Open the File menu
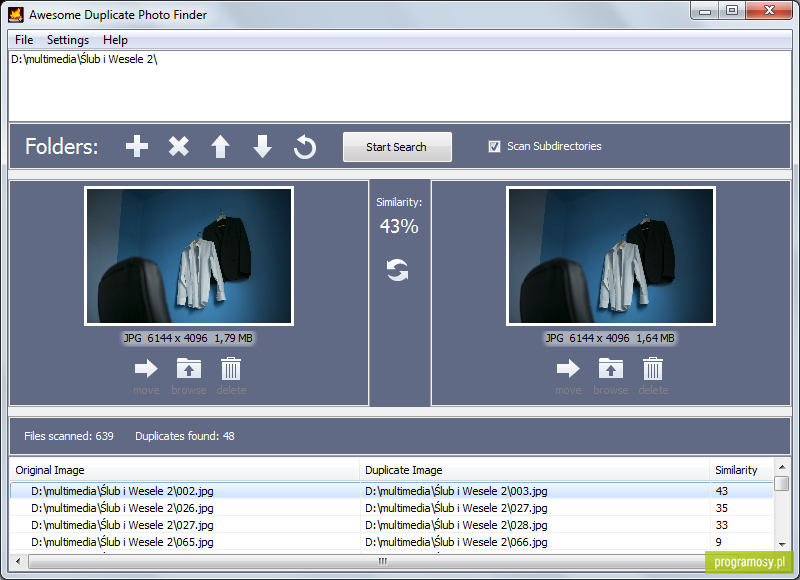Viewport: 800px width, 580px height. click(x=24, y=40)
